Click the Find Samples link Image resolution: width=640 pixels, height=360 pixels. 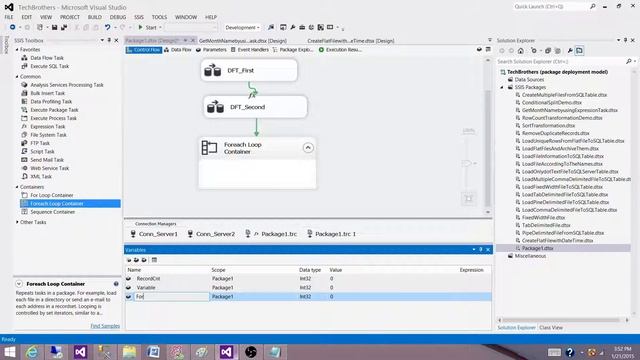pyautogui.click(x=105, y=326)
